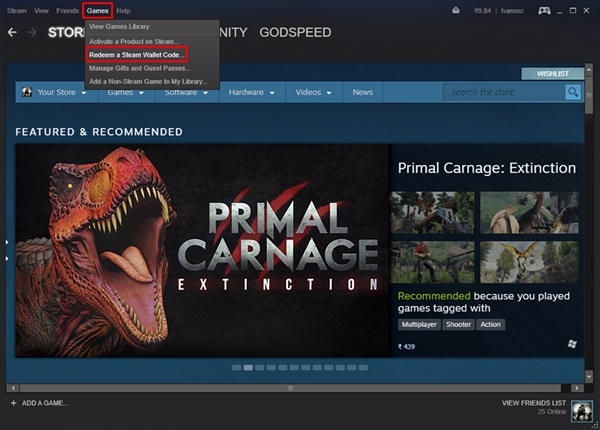Click inside the search the store field
The height and width of the screenshot is (430, 600).
(x=504, y=92)
